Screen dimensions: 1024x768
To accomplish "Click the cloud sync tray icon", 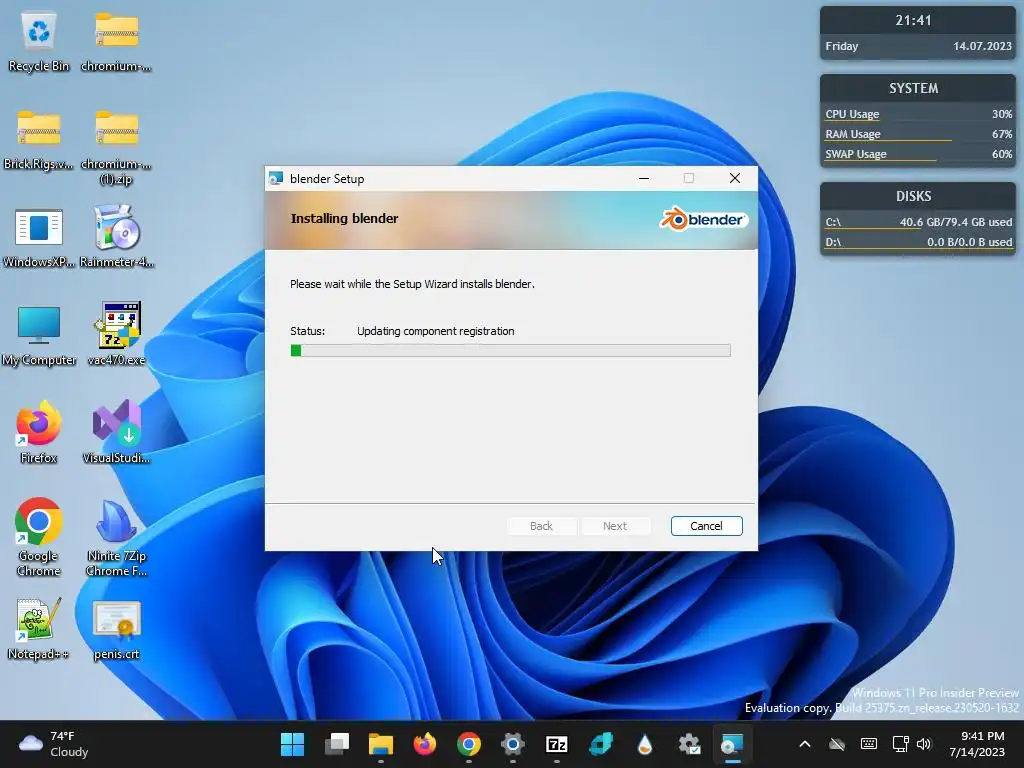I will (837, 744).
